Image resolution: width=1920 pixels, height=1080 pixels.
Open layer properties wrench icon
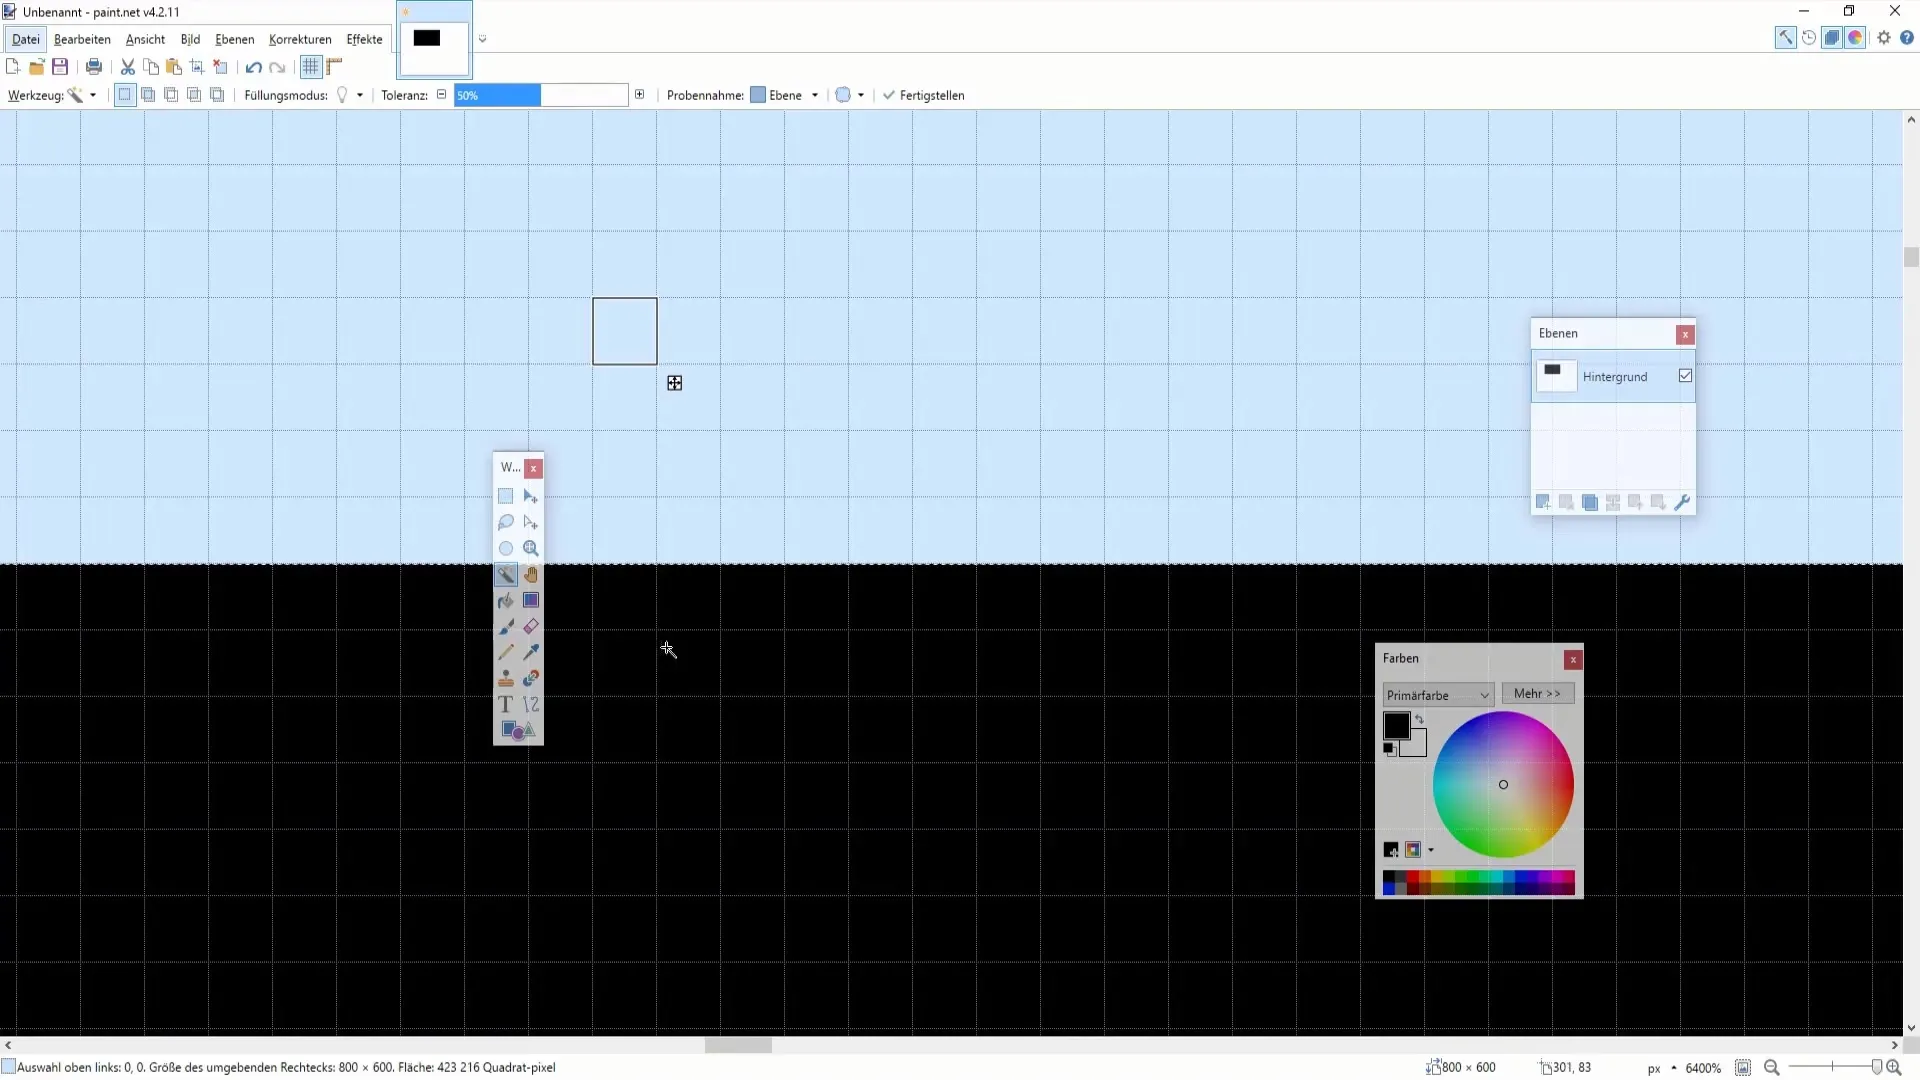(1682, 502)
